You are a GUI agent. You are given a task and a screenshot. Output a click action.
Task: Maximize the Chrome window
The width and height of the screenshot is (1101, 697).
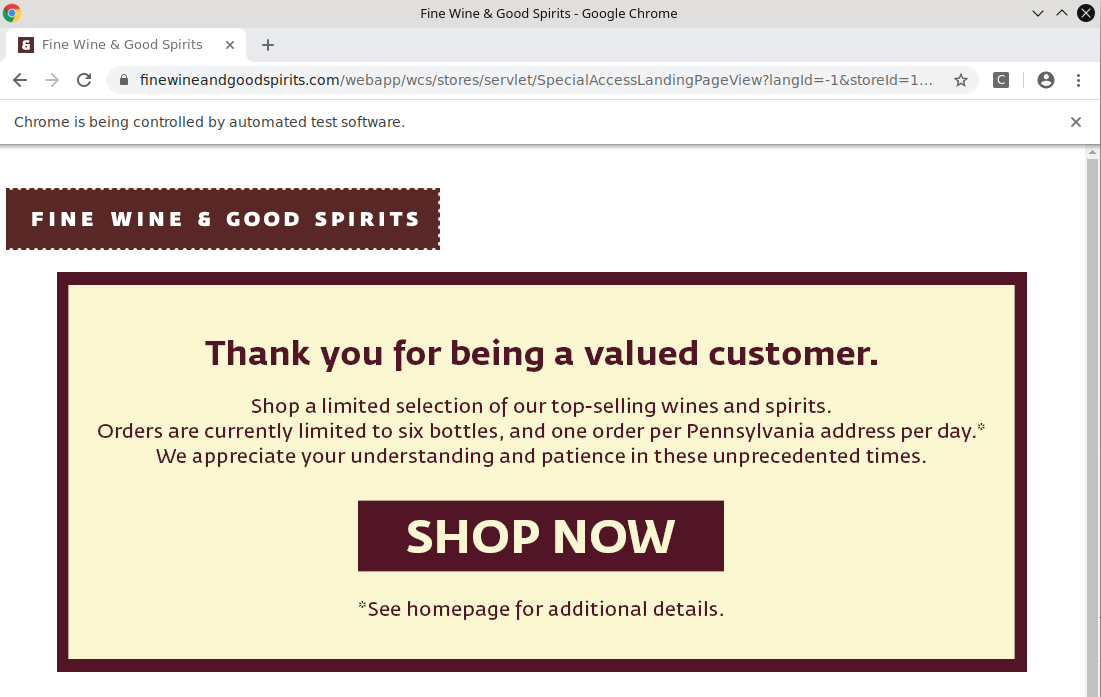click(x=1062, y=13)
